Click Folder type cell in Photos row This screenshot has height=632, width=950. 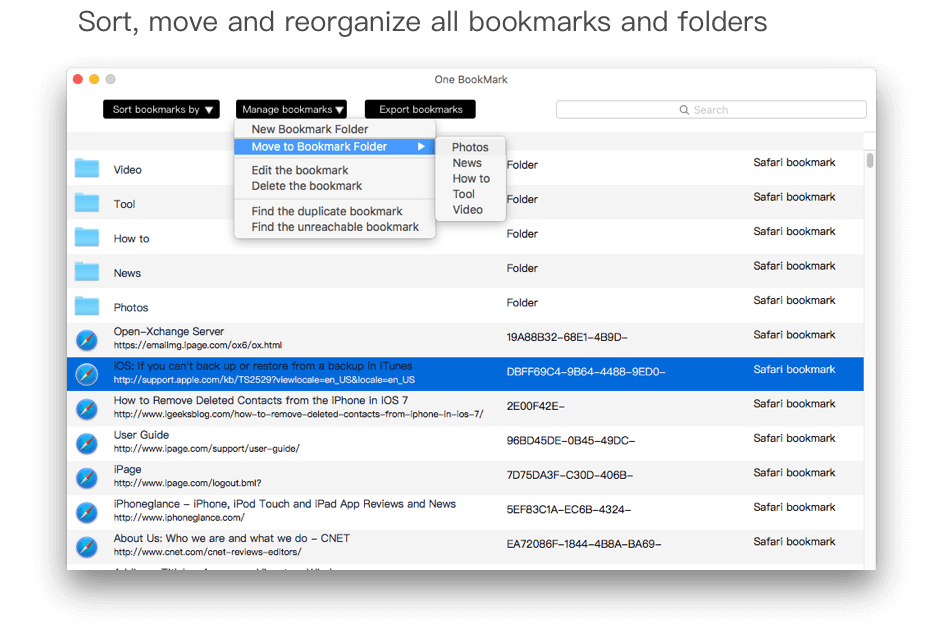522,303
